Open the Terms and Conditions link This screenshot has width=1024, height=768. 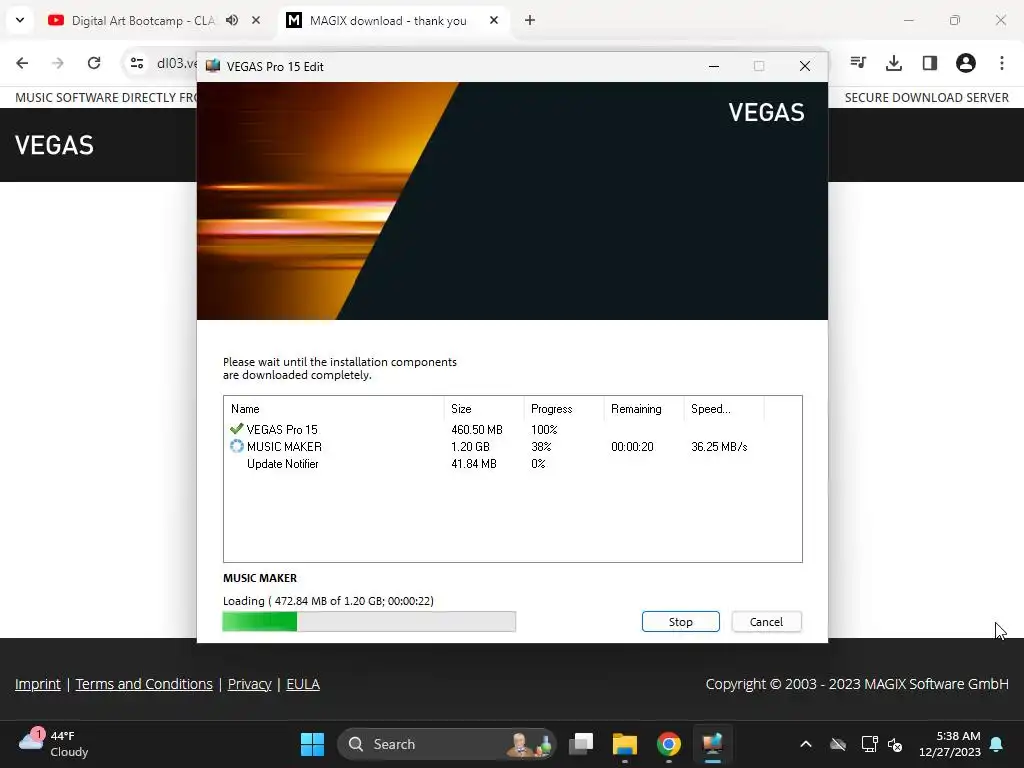coord(144,684)
